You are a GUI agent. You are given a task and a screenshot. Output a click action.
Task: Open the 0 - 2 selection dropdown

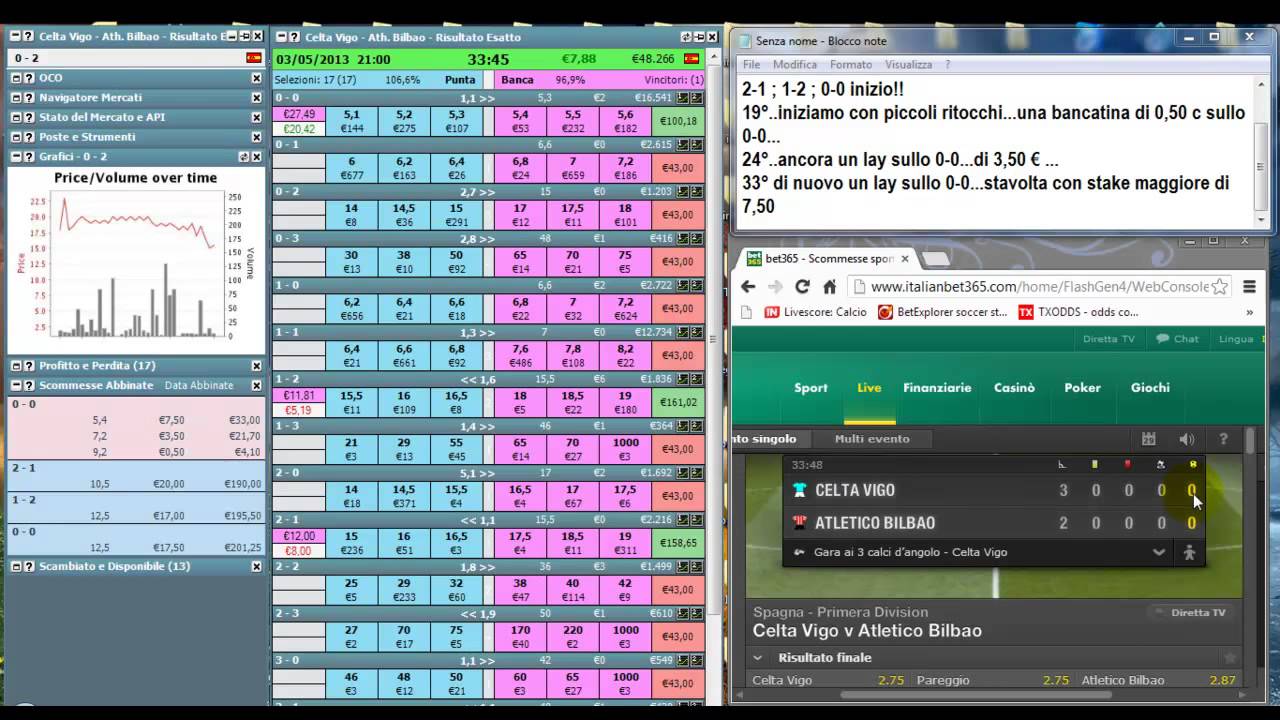click(135, 58)
